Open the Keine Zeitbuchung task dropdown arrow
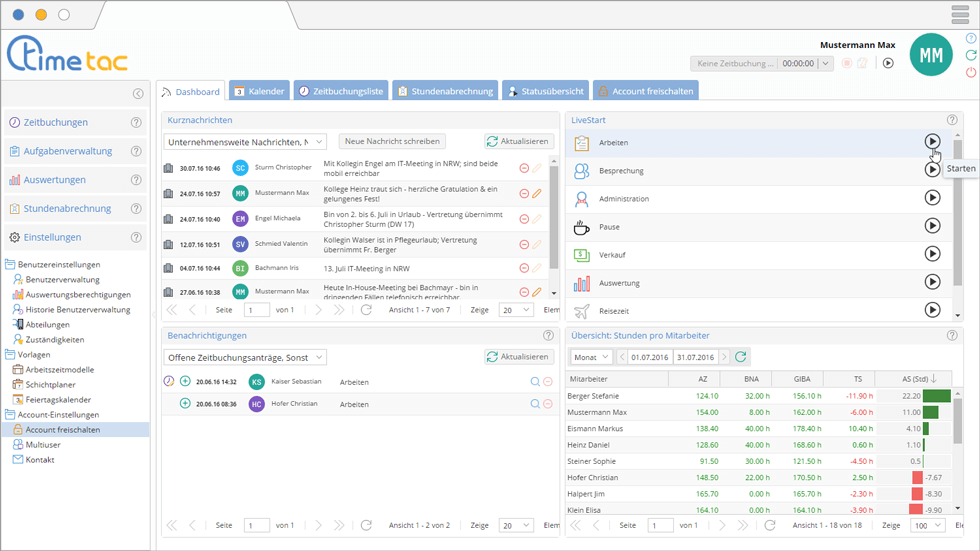 [825, 63]
